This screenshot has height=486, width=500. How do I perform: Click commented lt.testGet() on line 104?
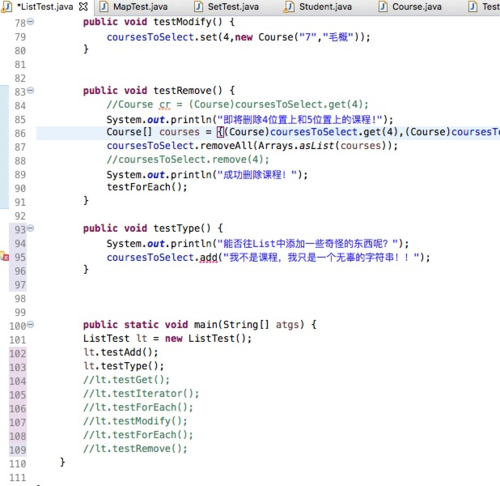[x=126, y=380]
